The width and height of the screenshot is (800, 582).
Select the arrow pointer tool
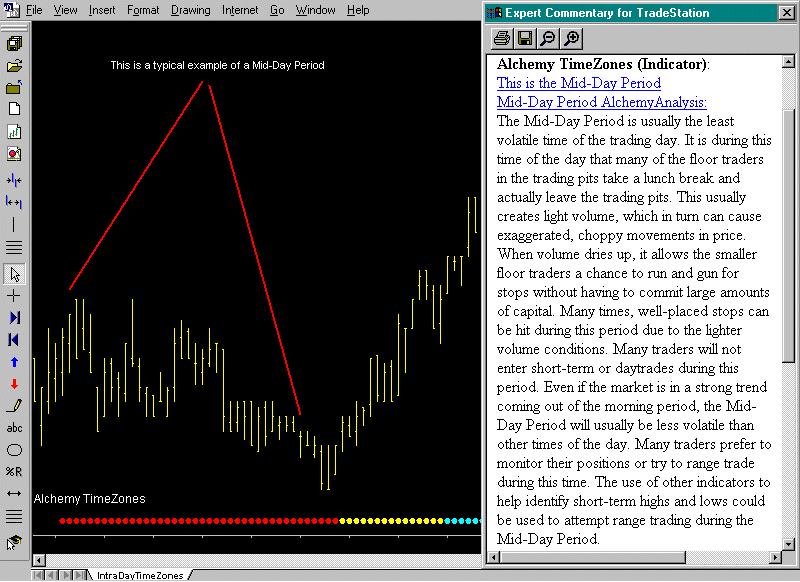coord(14,274)
